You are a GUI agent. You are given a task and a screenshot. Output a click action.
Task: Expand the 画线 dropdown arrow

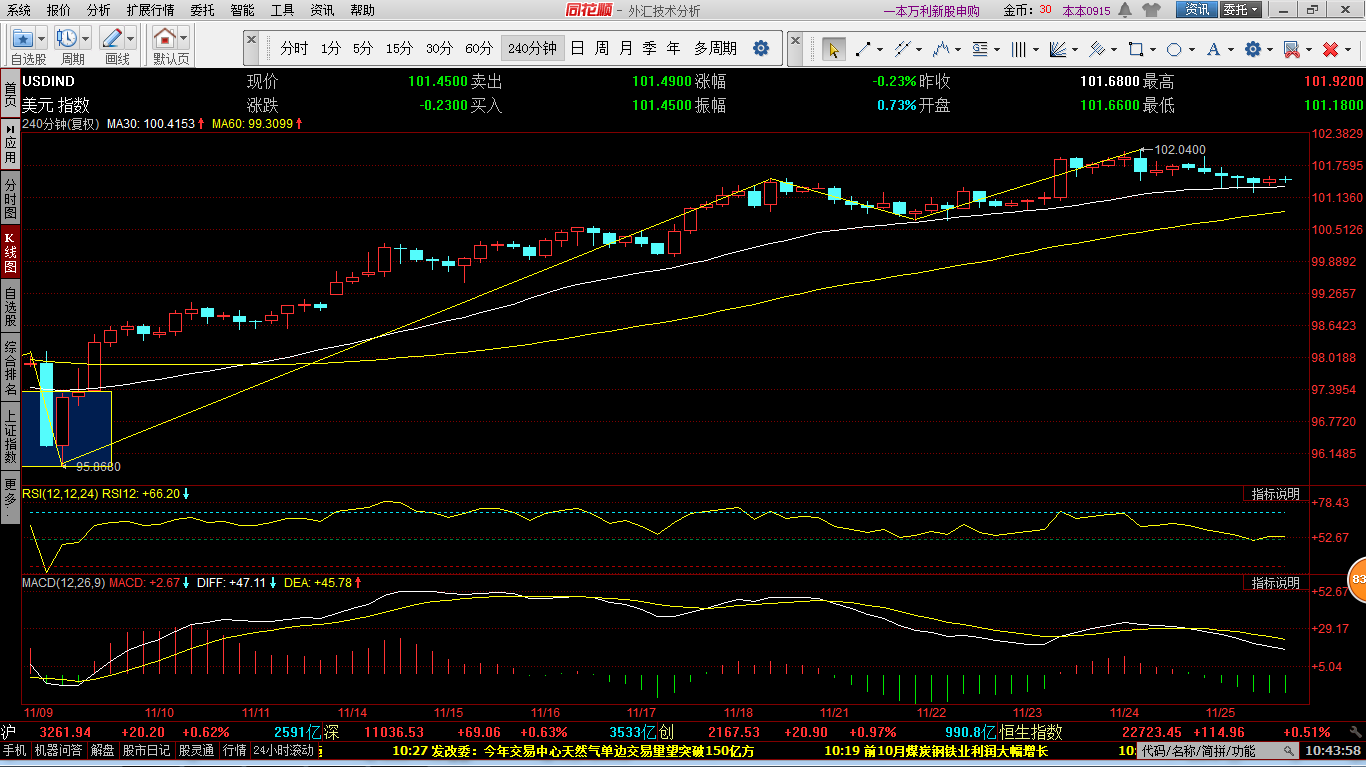click(x=130, y=39)
